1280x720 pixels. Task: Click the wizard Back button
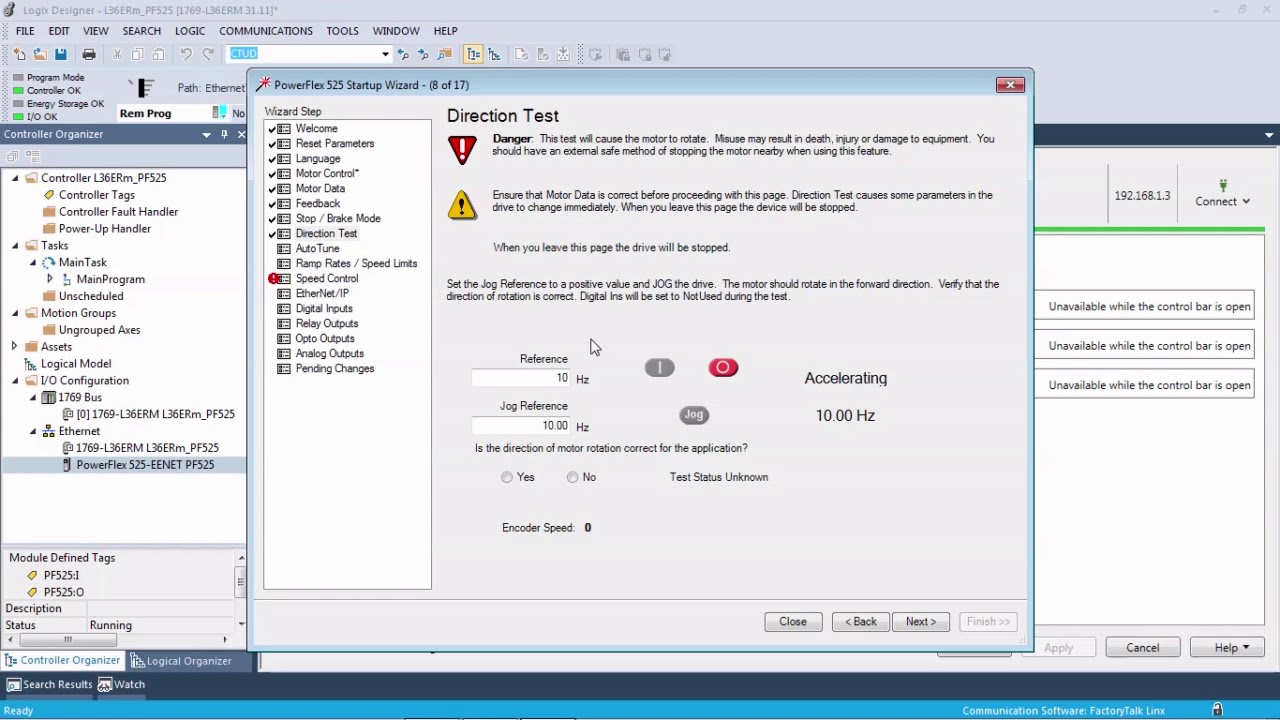[x=861, y=622]
